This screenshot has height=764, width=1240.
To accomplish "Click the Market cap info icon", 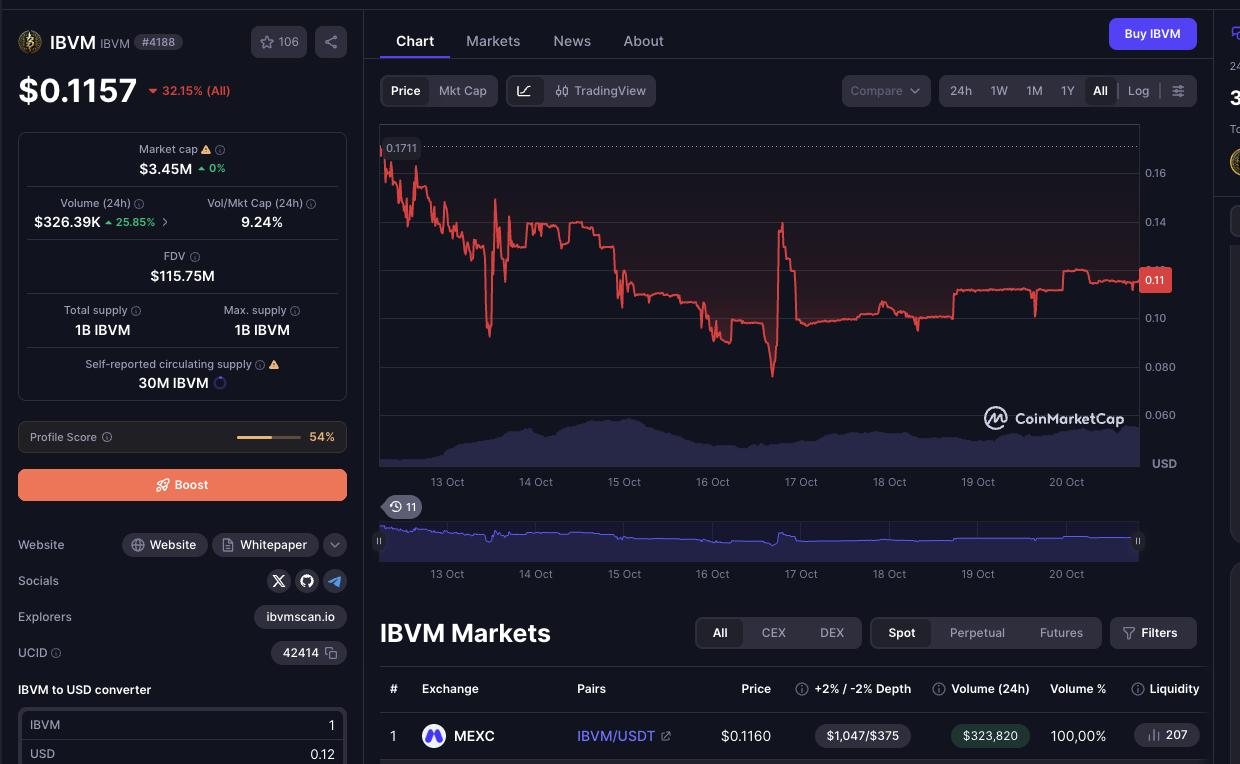I will [220, 149].
